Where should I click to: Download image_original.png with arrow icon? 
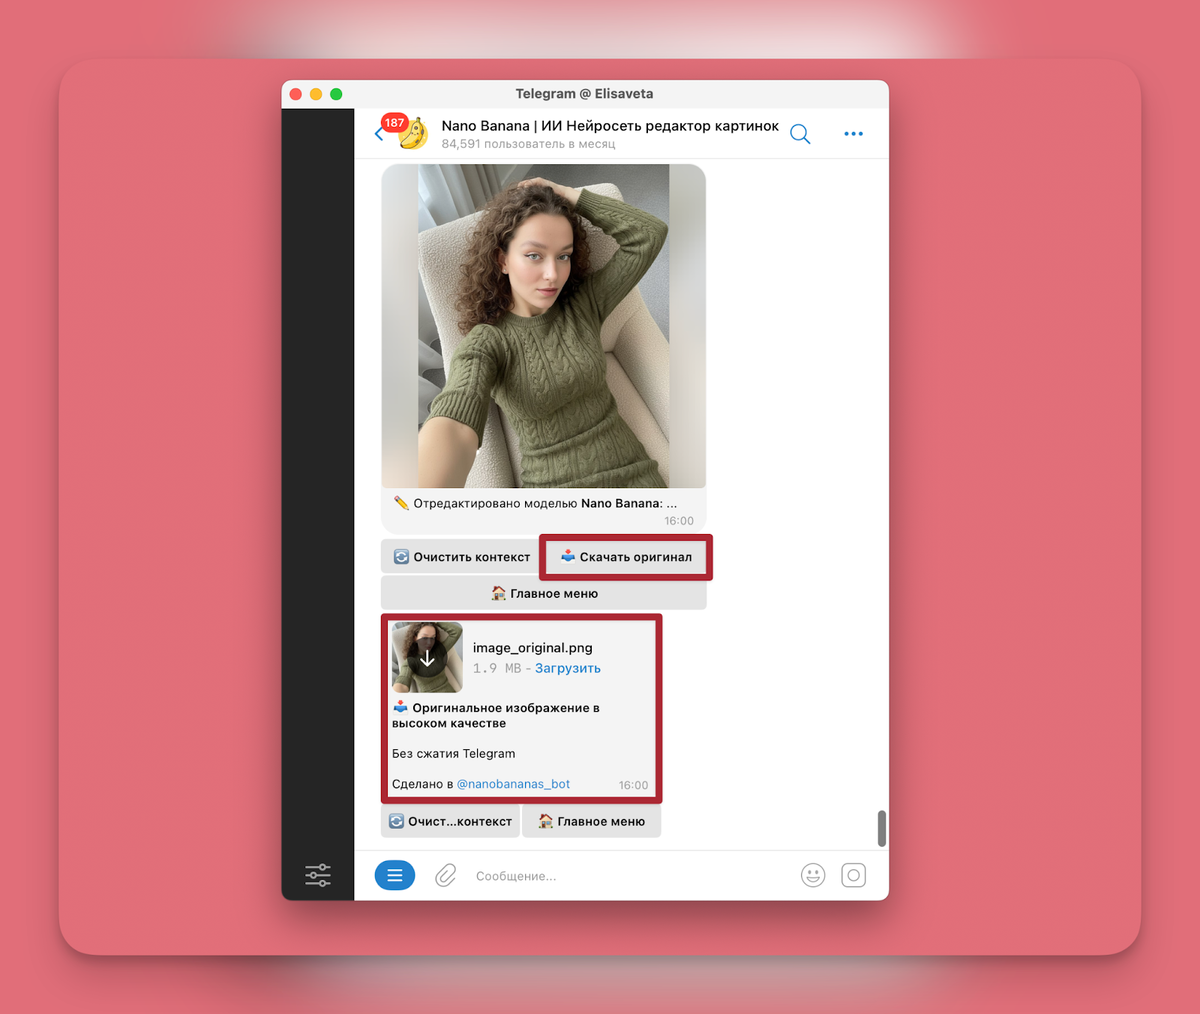427,658
